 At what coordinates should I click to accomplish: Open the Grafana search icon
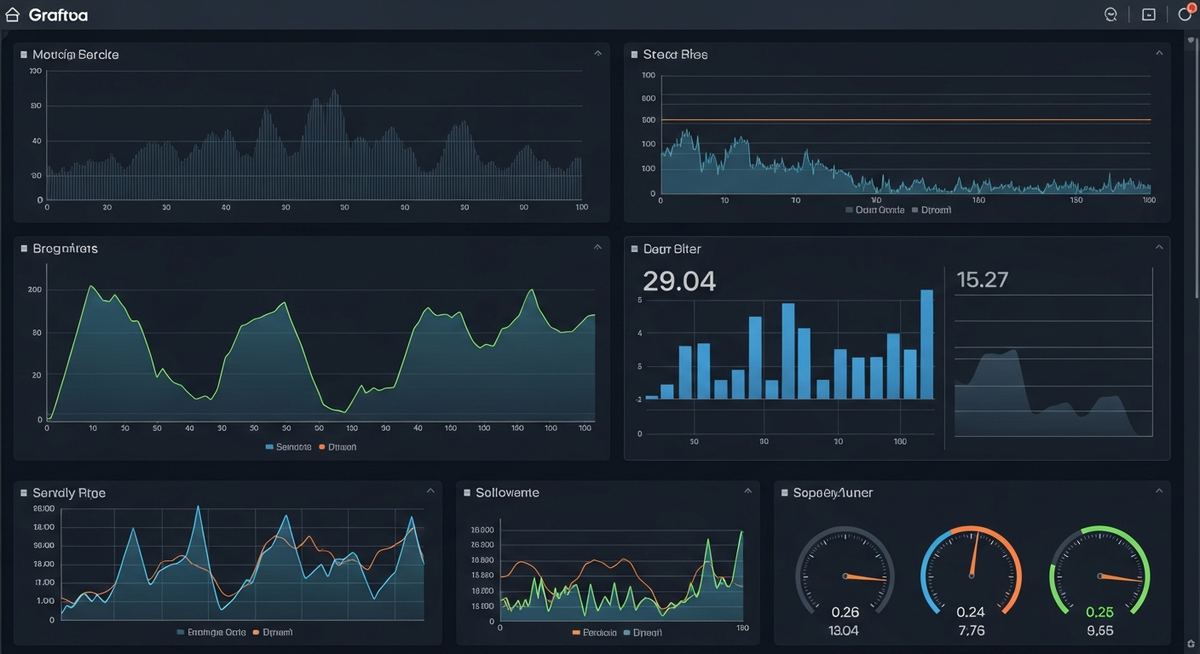[1109, 13]
